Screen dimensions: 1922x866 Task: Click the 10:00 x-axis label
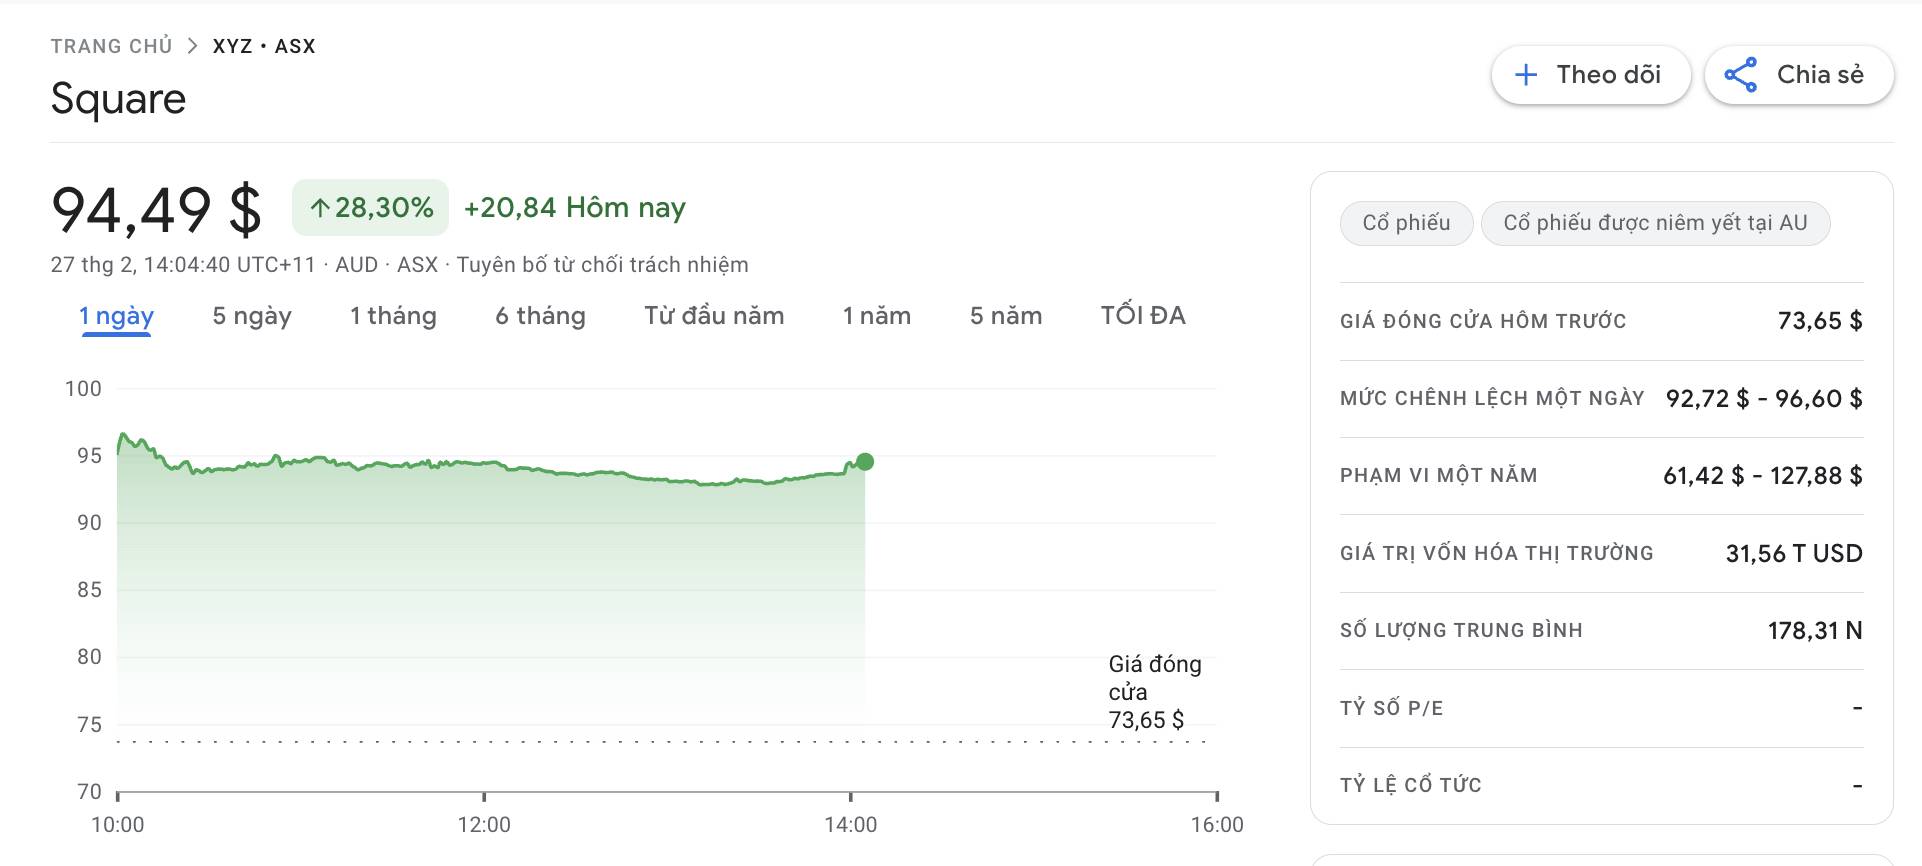tap(118, 825)
